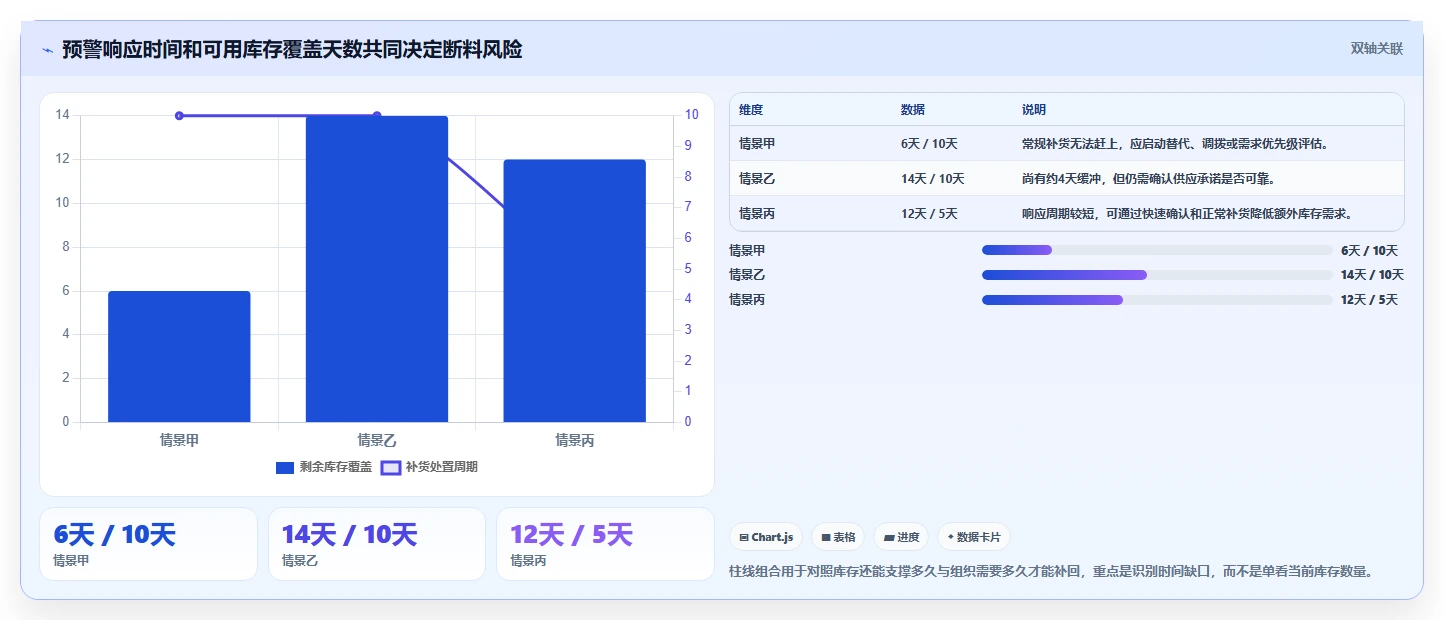The width and height of the screenshot is (1444, 620).
Task: Select the 情景甲 table row cell
Action: click(x=757, y=143)
